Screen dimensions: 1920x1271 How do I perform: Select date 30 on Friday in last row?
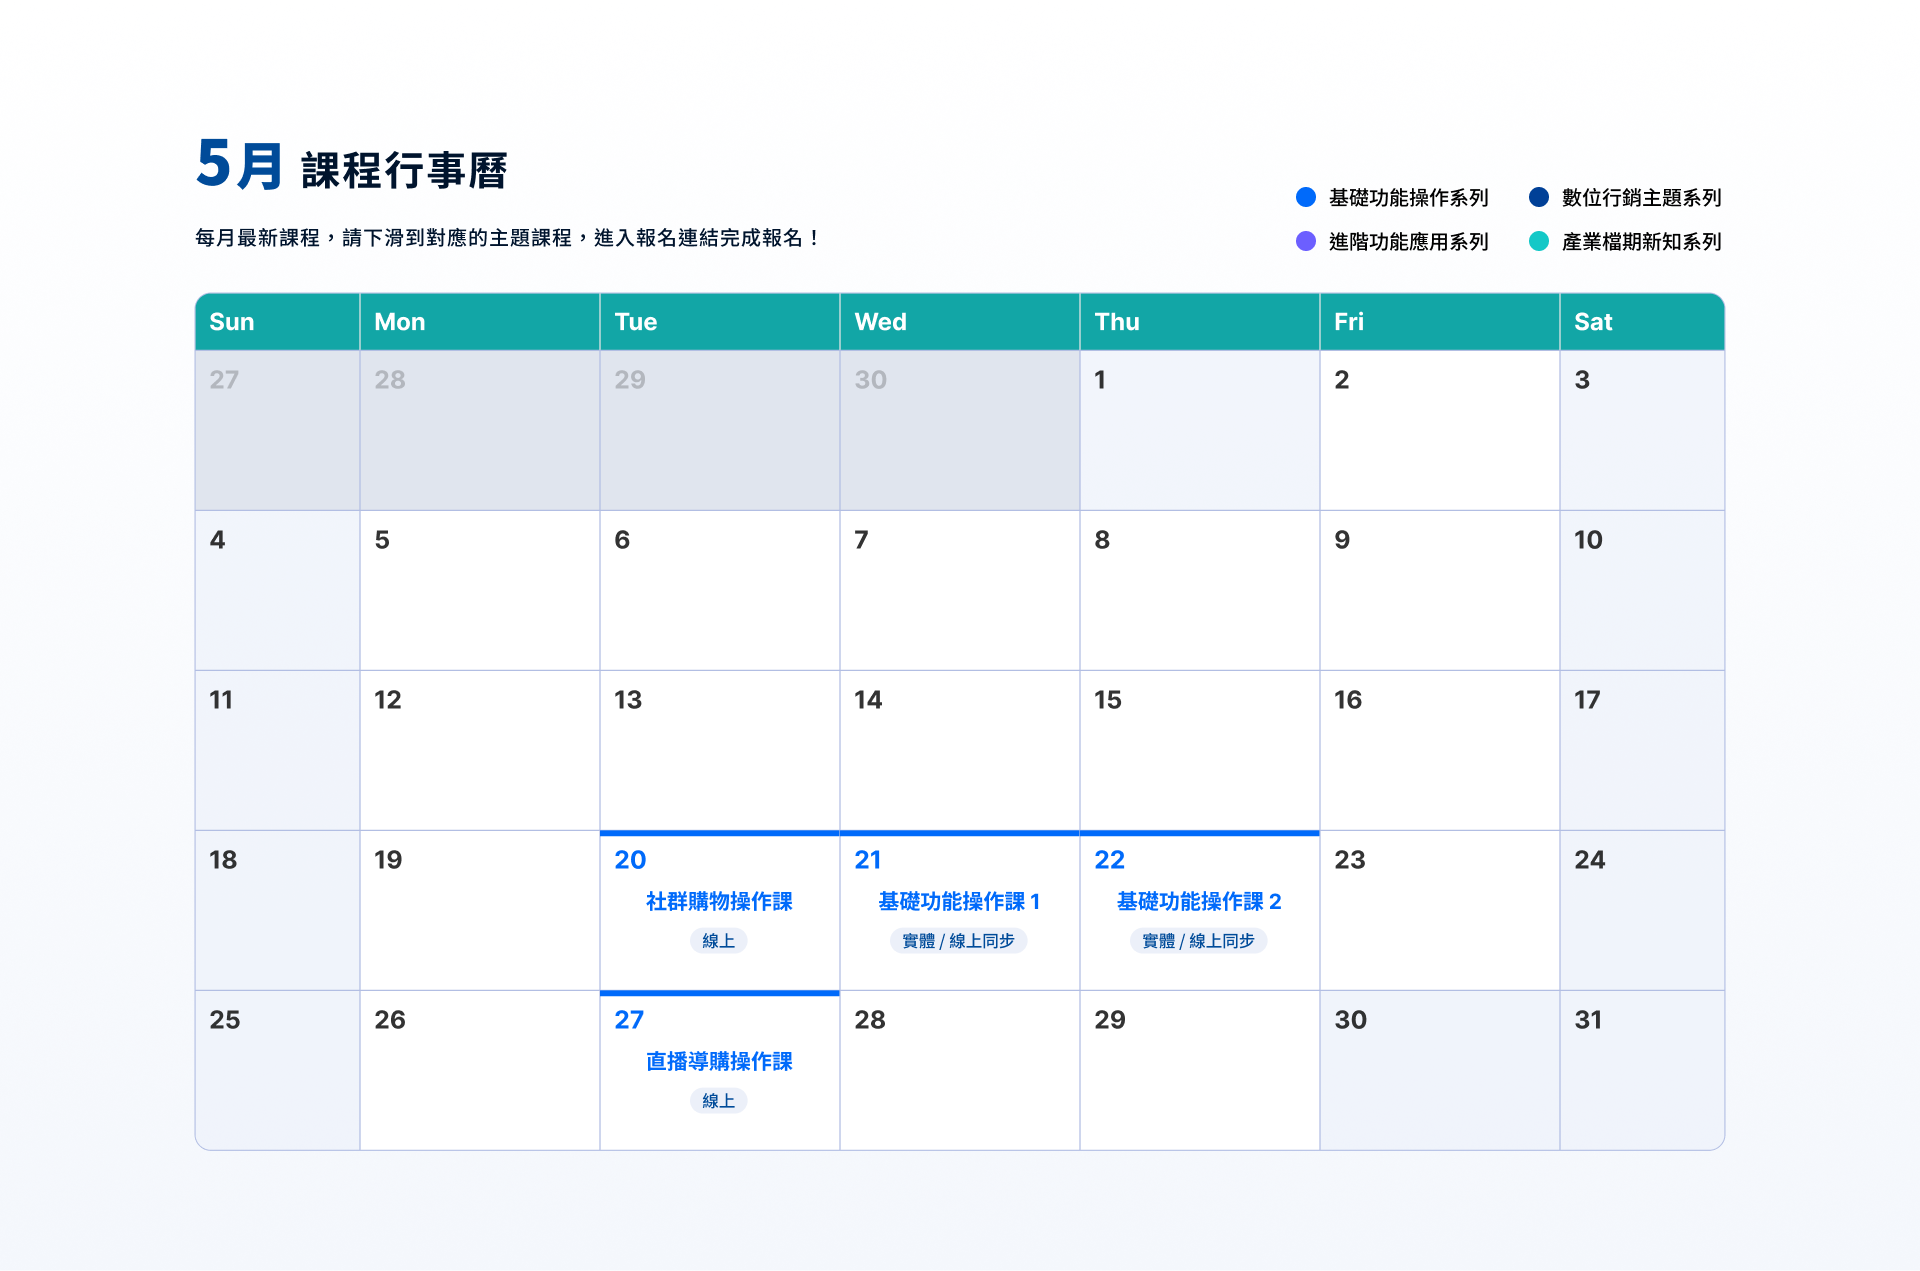pos(1351,1020)
